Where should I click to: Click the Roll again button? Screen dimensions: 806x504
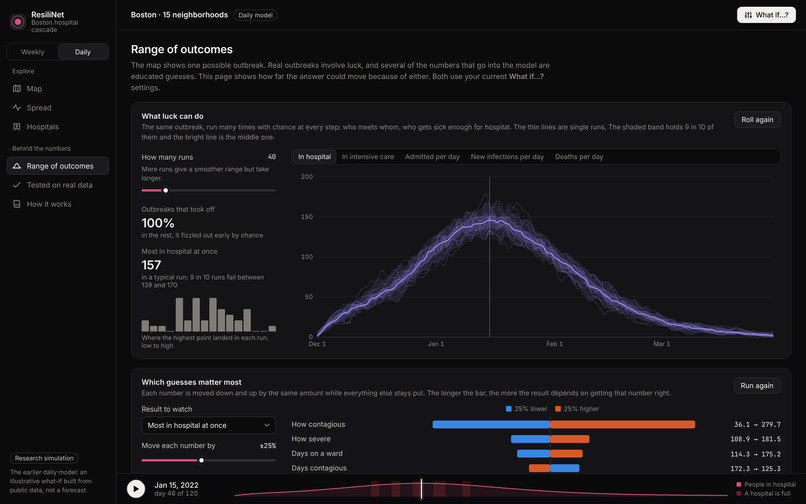coord(757,119)
